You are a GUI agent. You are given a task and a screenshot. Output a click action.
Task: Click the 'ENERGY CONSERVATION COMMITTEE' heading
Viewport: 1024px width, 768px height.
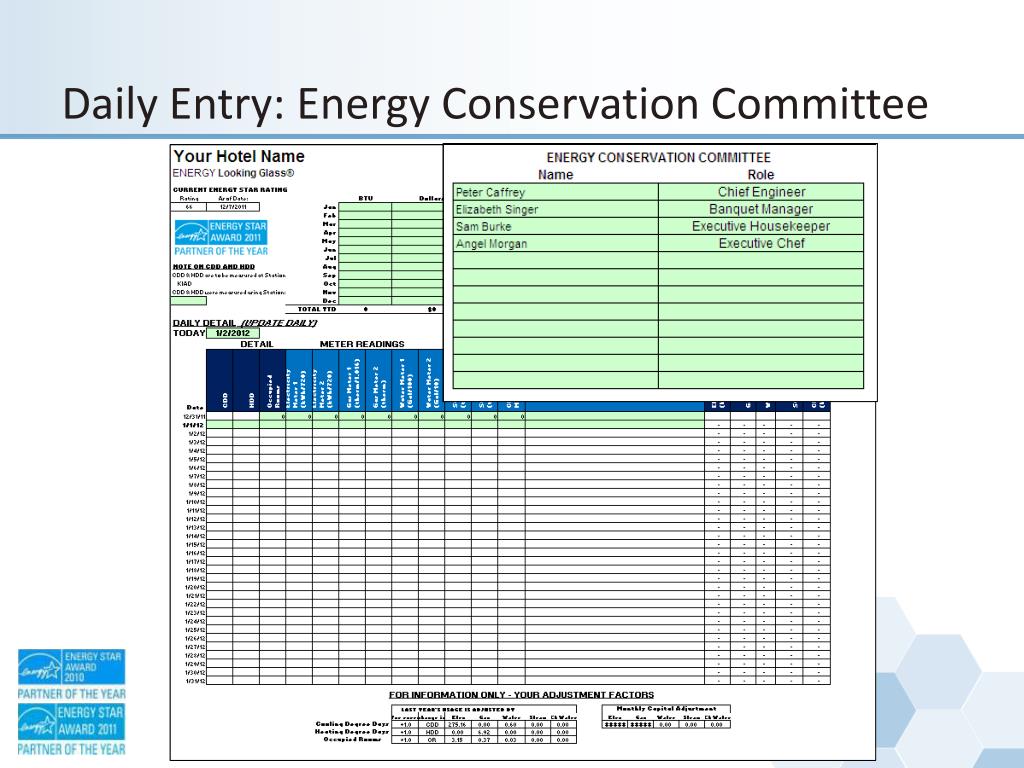658,157
